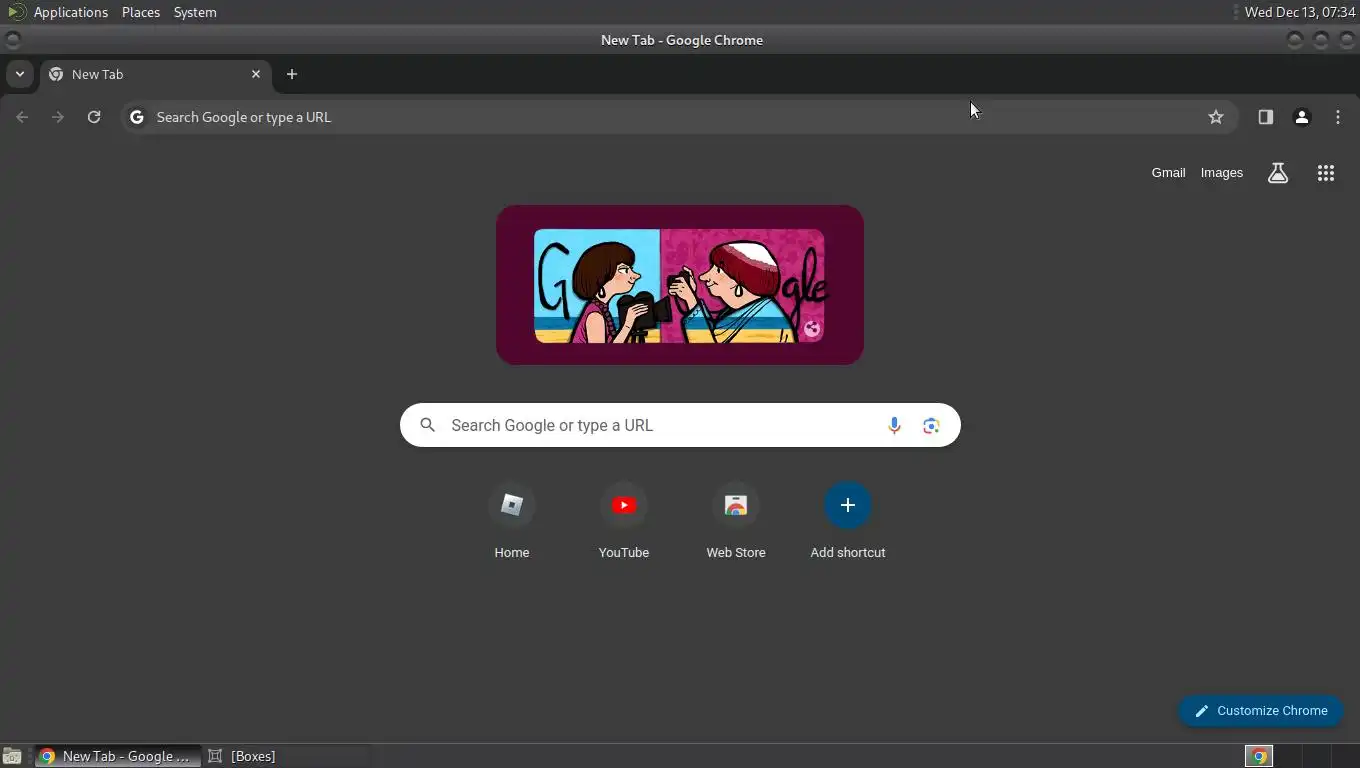Open the Web Store shortcut

[736, 520]
